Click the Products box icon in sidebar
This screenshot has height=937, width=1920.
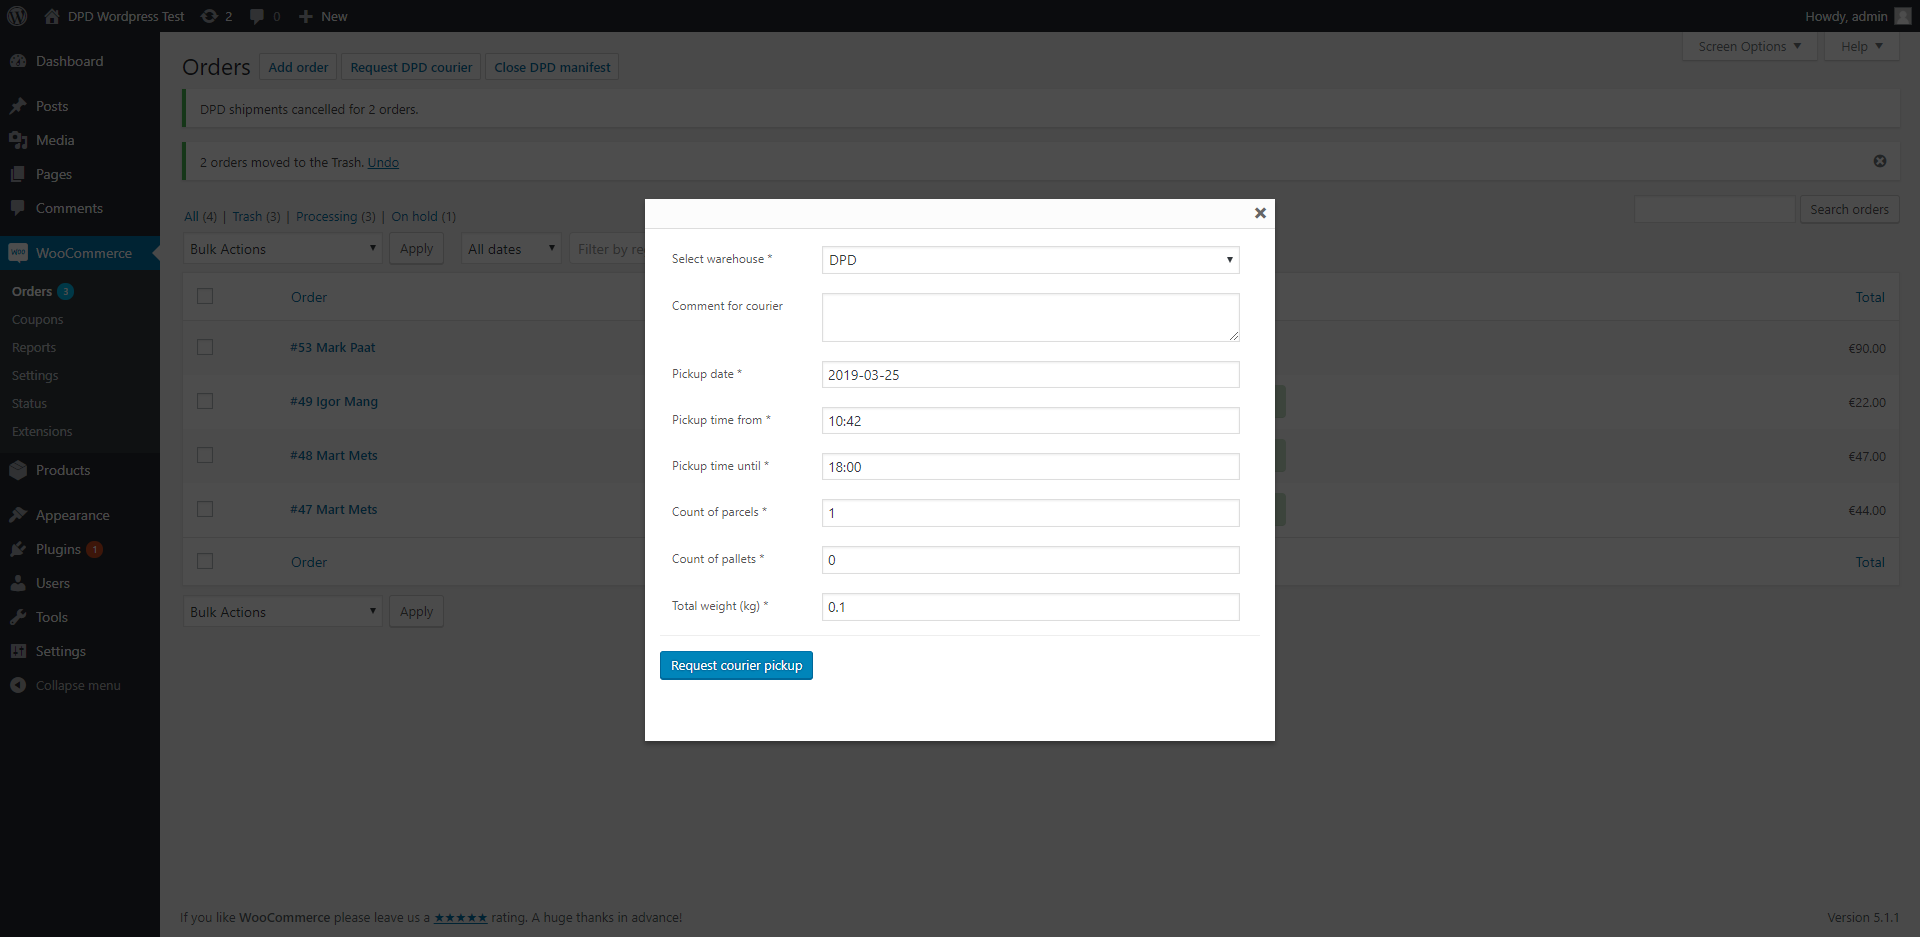coord(18,470)
